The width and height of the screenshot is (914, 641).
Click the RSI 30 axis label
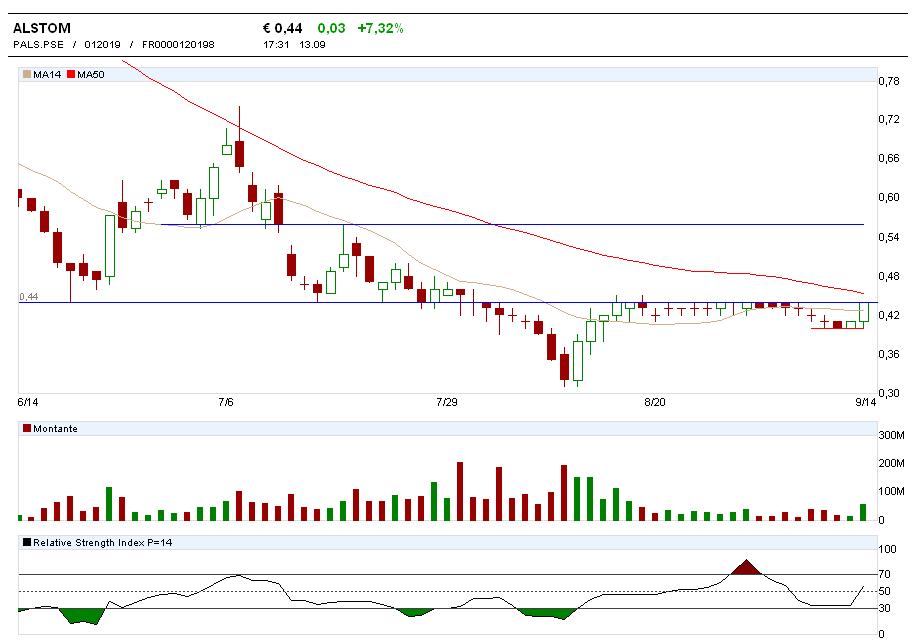click(884, 608)
